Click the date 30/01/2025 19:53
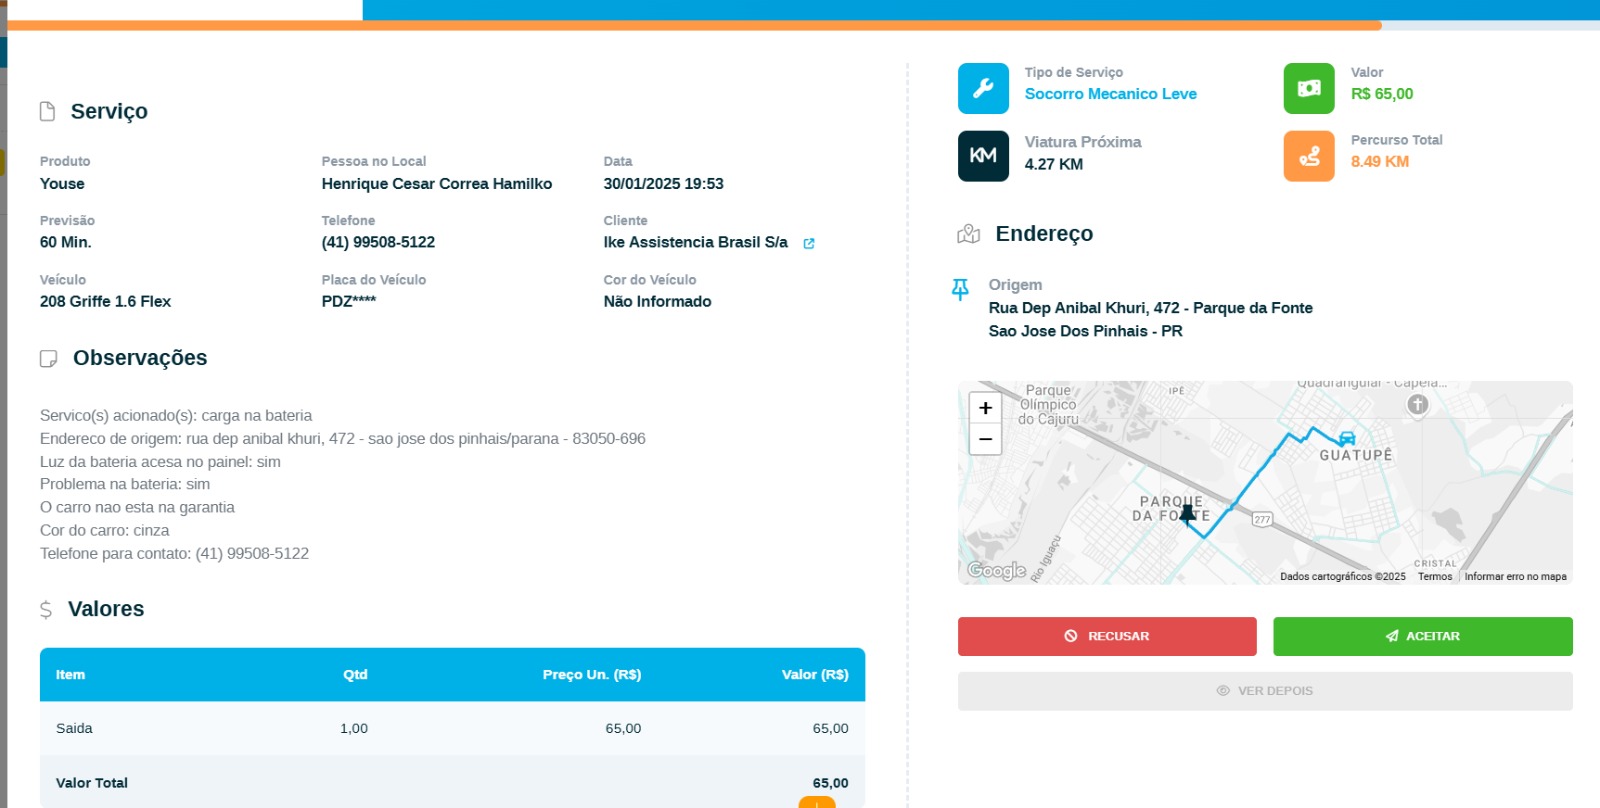This screenshot has height=808, width=1600. pos(663,184)
